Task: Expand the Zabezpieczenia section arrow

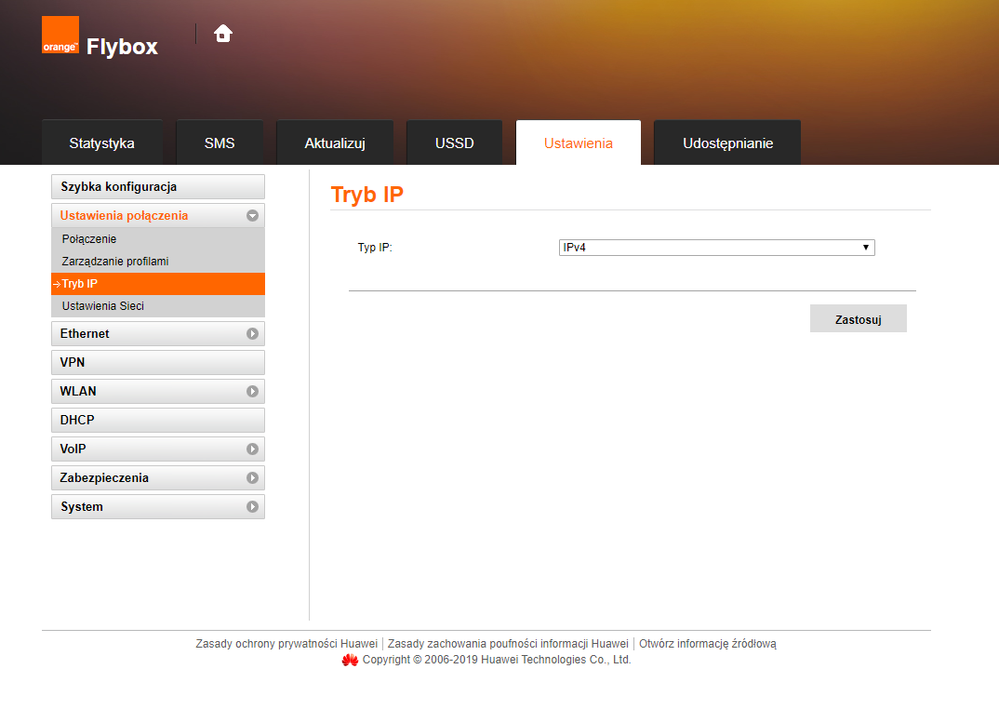Action: [253, 479]
